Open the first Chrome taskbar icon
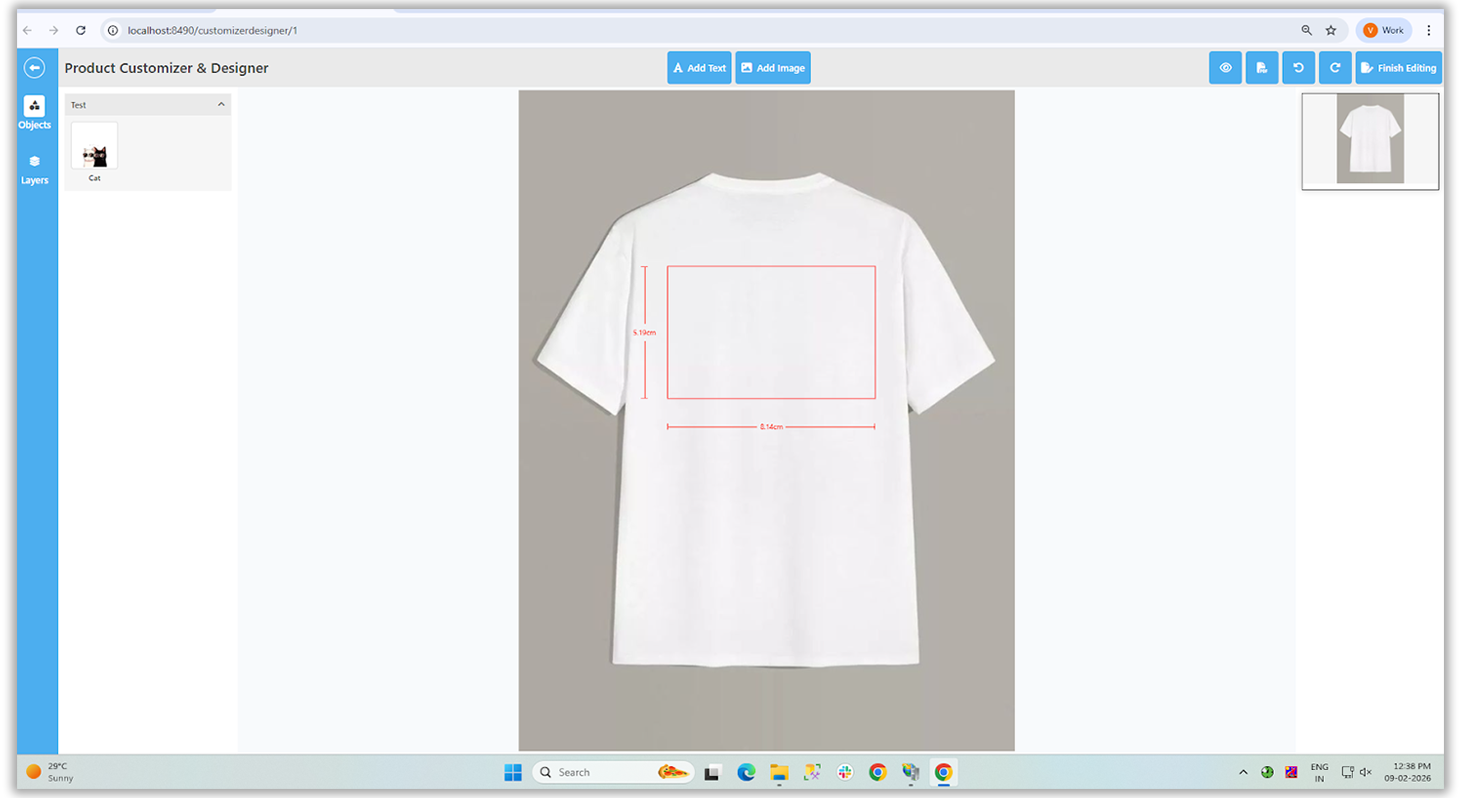 [x=878, y=772]
